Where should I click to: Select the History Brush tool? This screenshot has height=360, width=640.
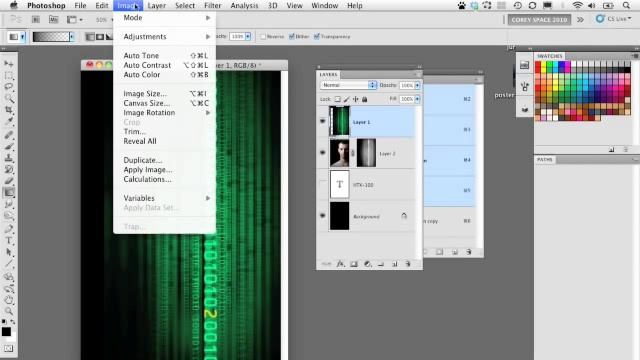tap(9, 169)
